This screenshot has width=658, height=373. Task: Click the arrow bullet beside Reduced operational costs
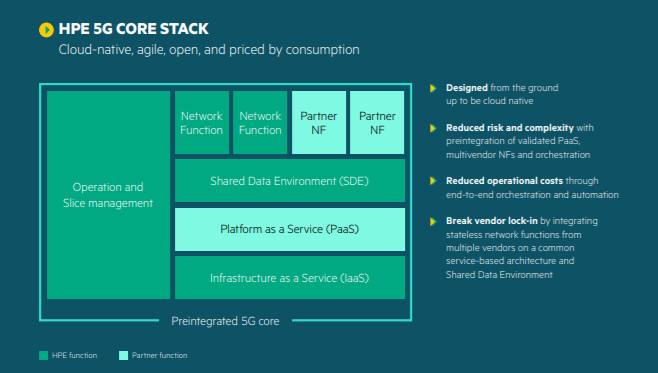click(433, 181)
